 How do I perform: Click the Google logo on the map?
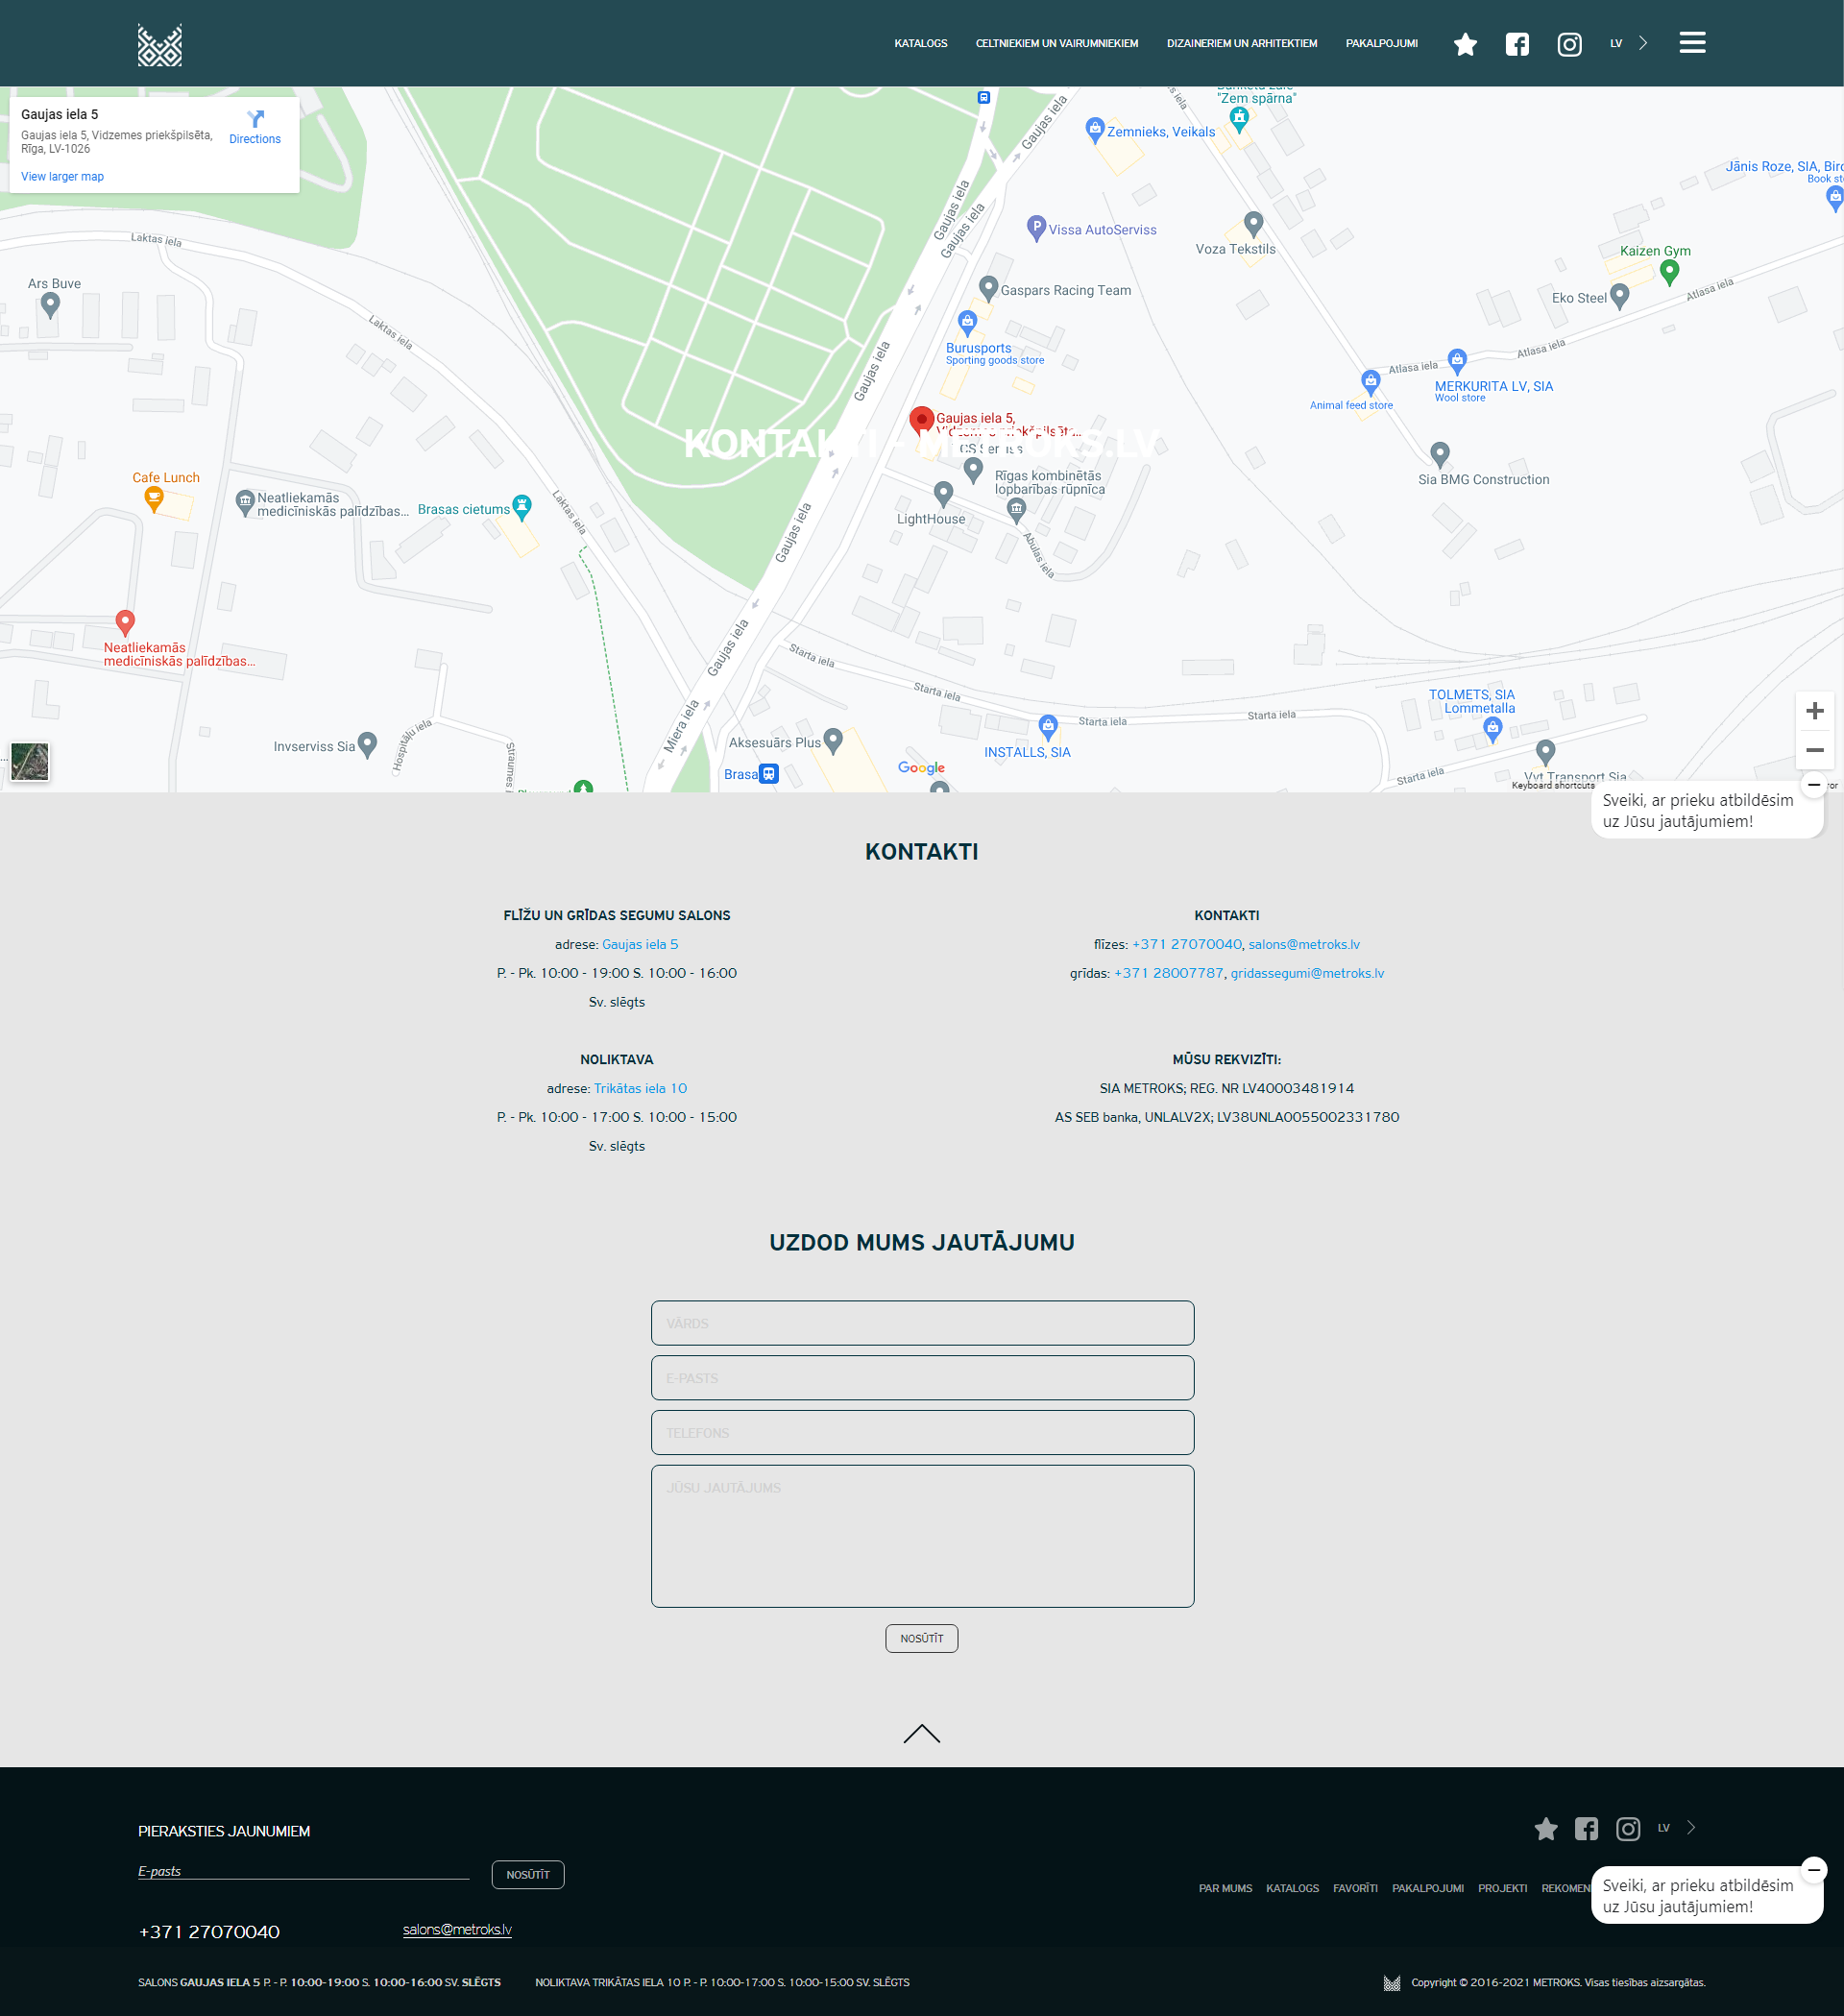[920, 767]
